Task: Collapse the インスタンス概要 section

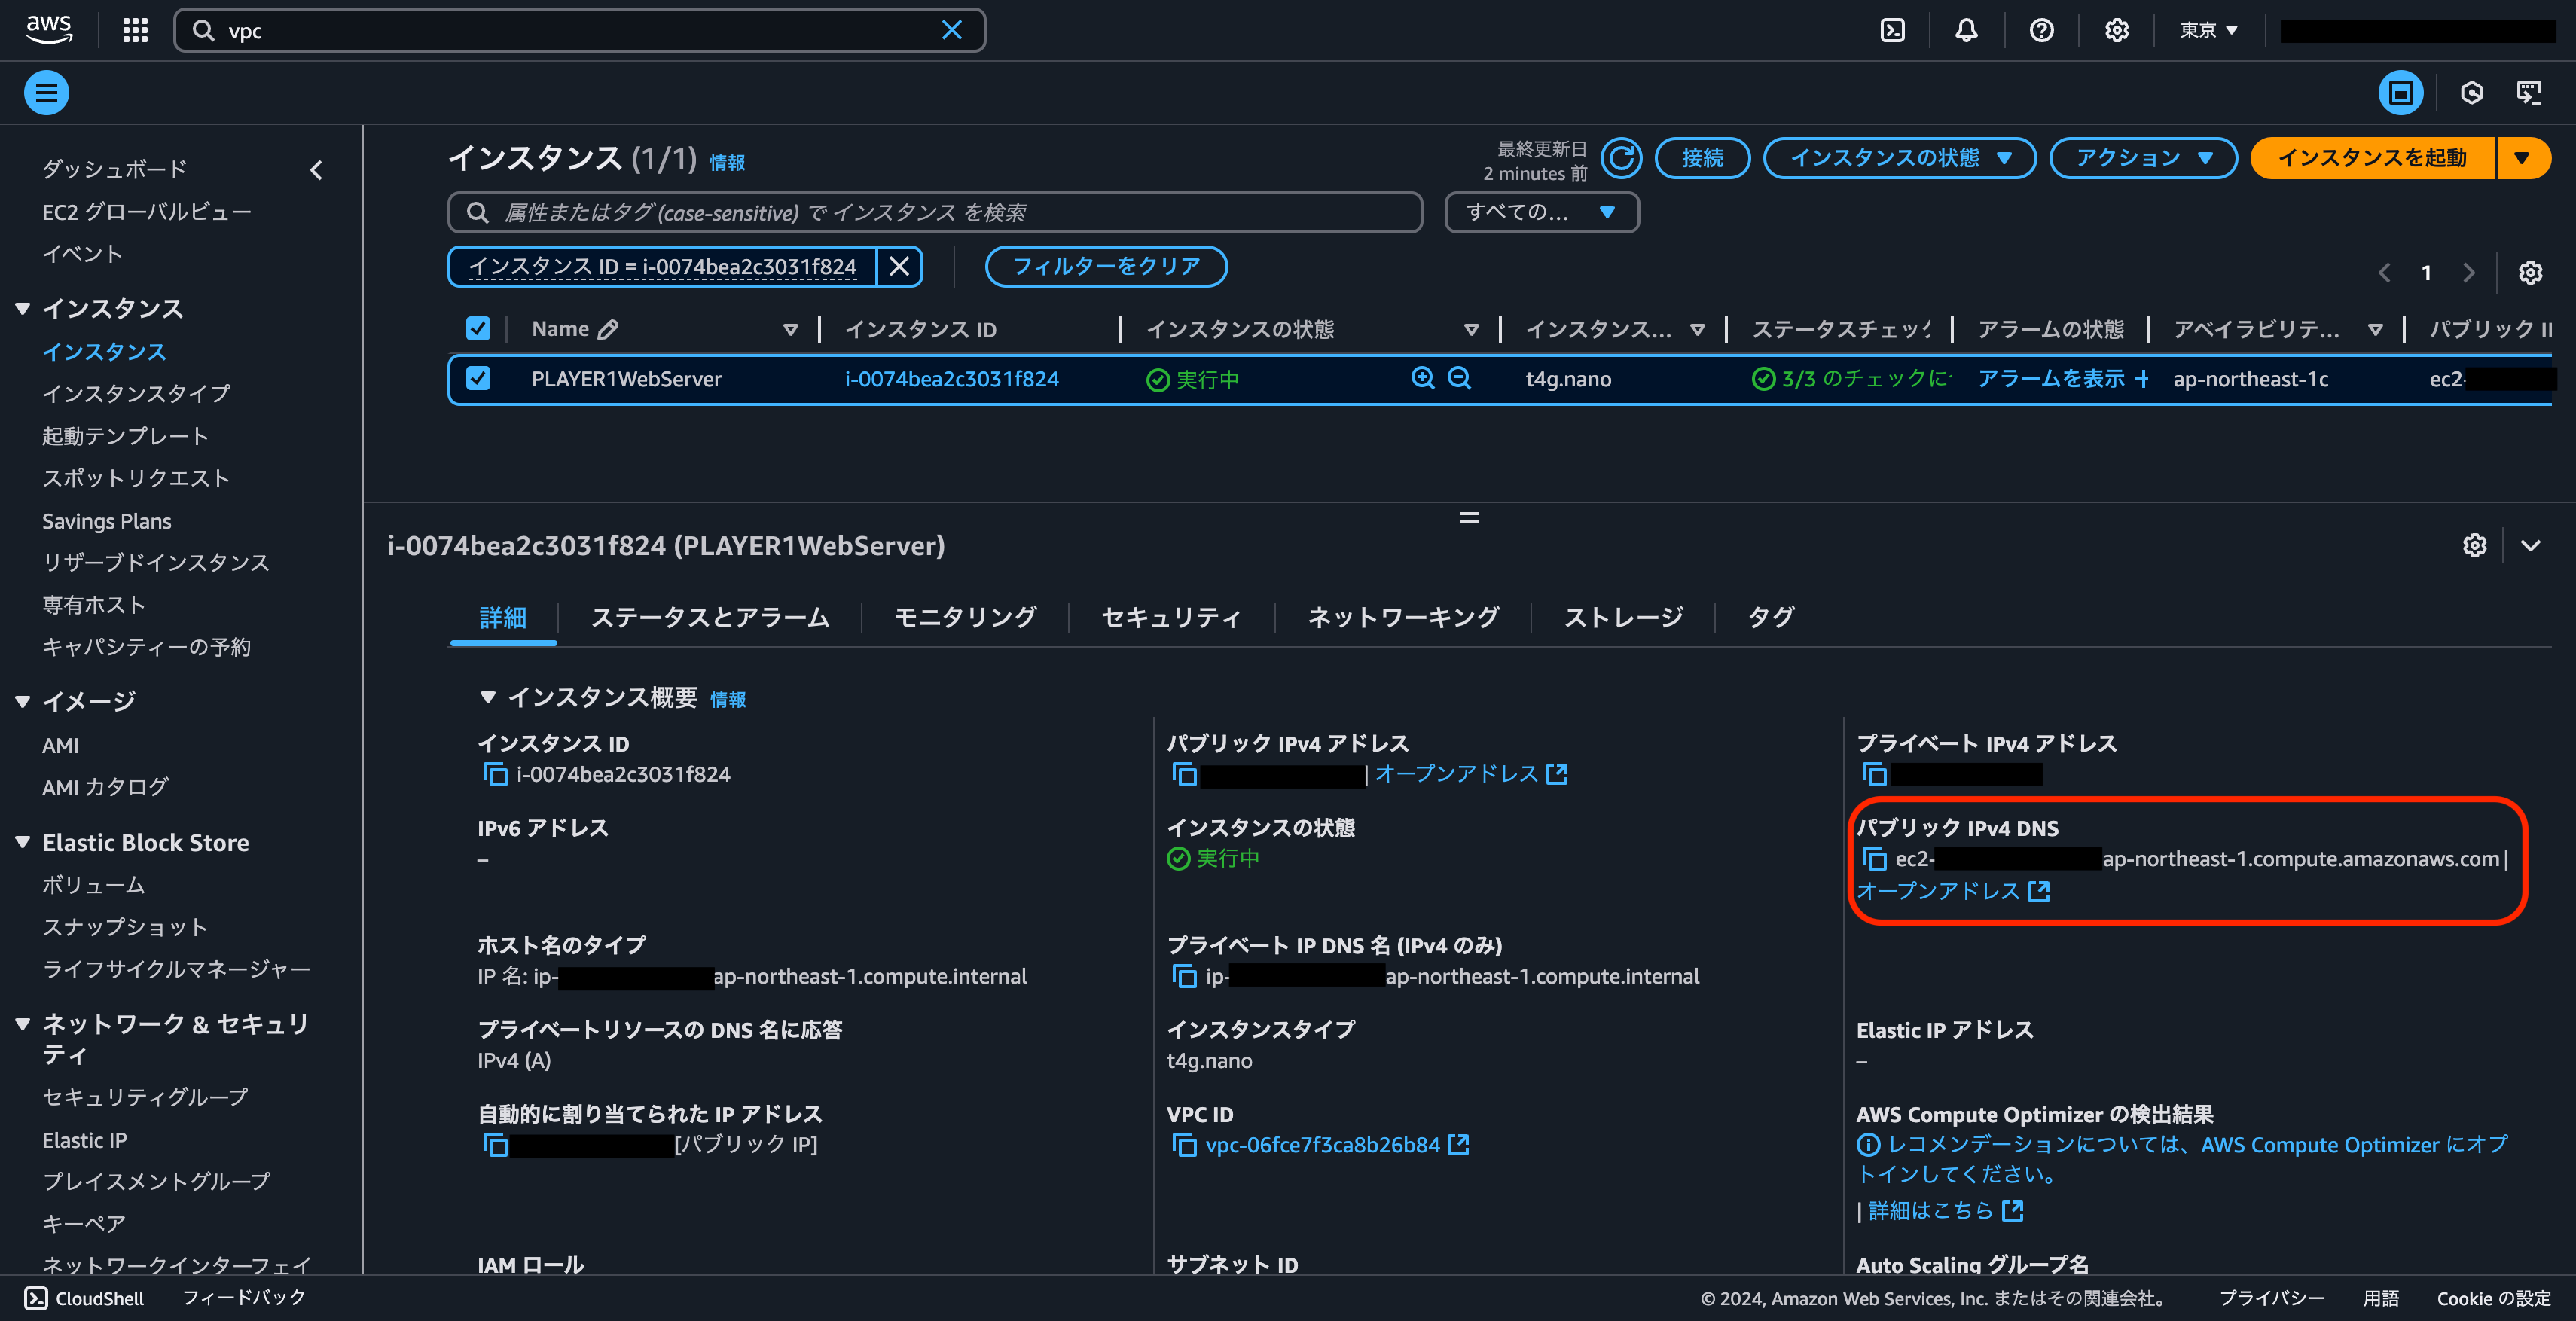Action: click(x=489, y=698)
